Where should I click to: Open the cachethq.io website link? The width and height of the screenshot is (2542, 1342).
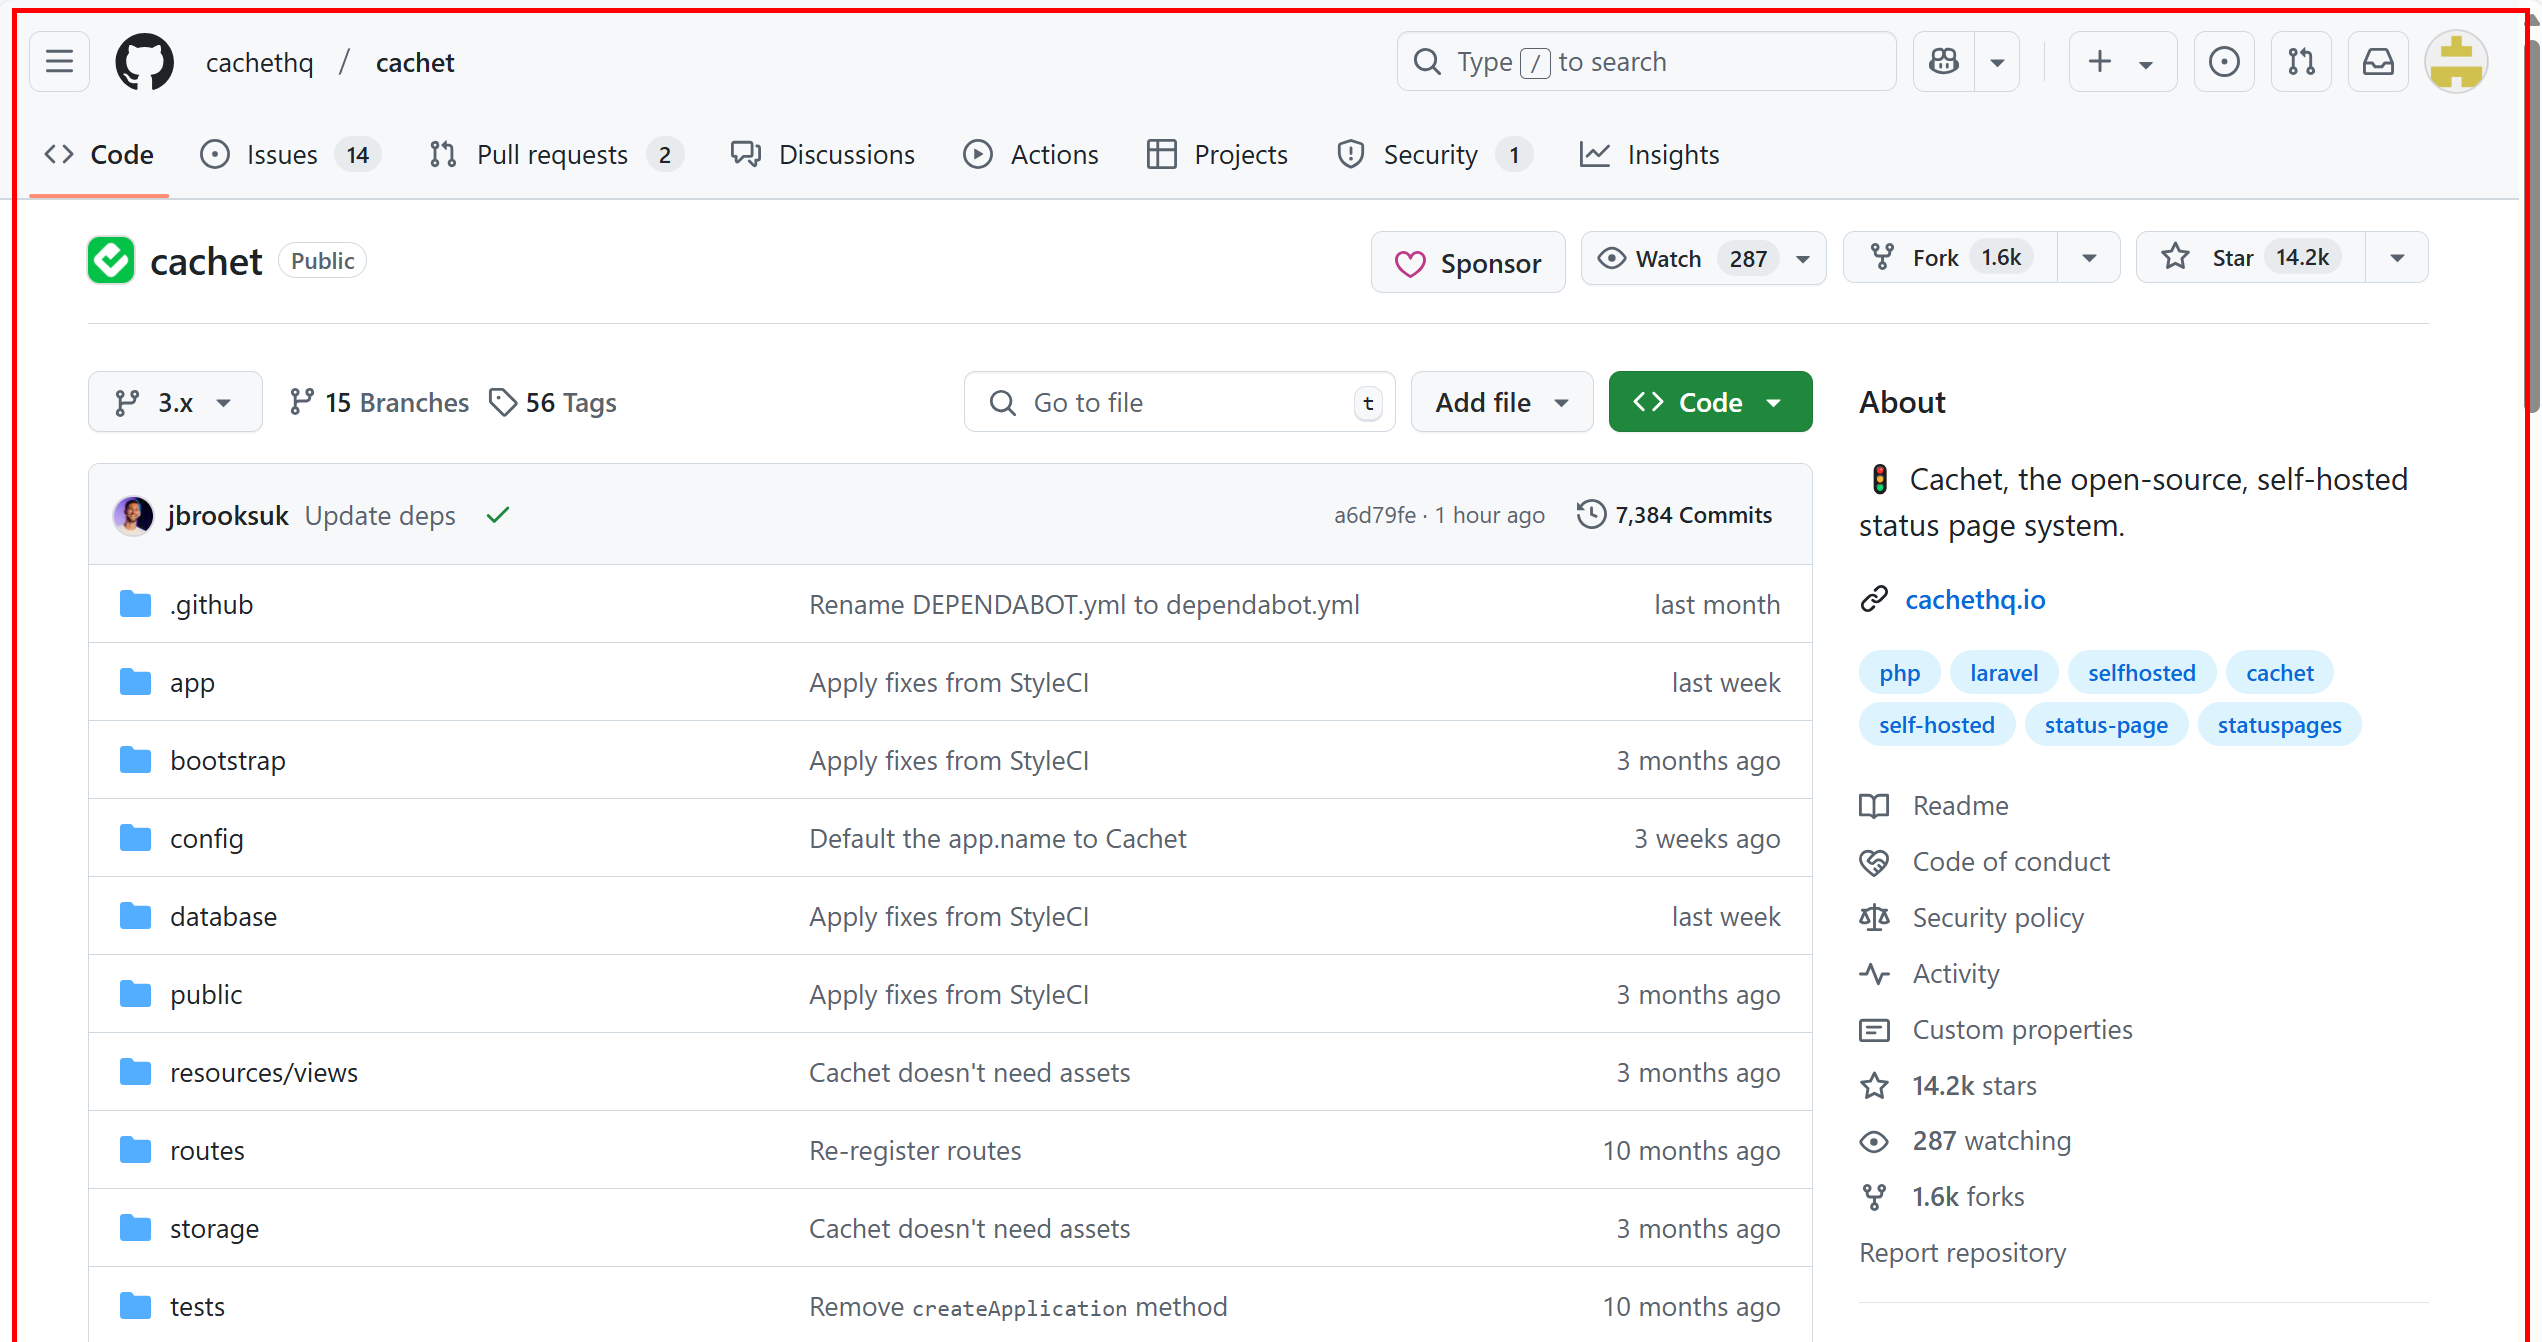[x=1975, y=599]
